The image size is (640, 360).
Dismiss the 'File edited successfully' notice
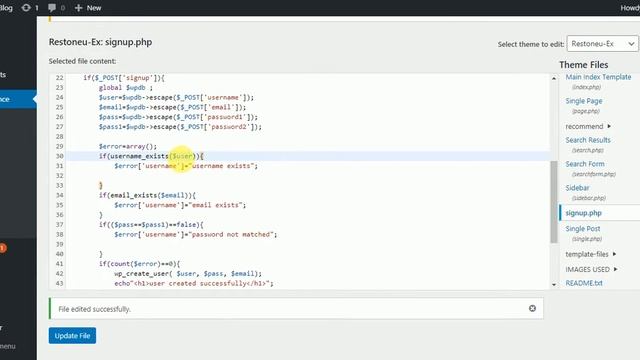pyautogui.click(x=532, y=309)
